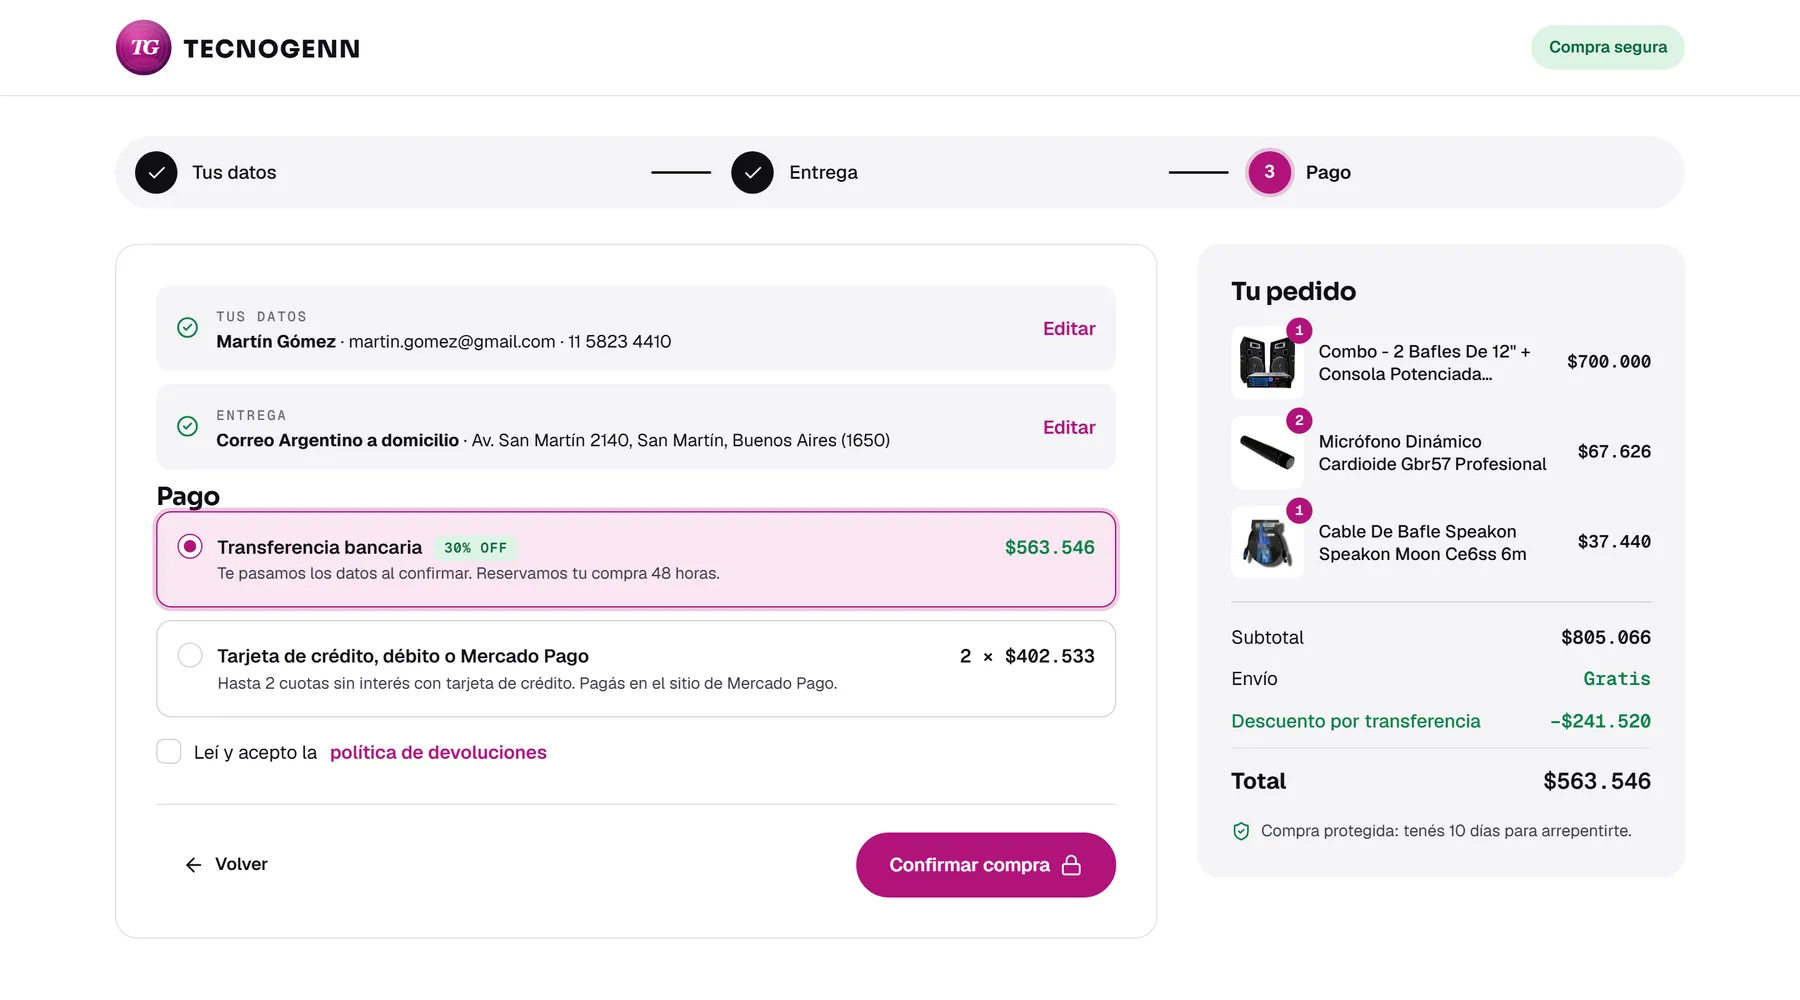
Task: Click green check icon beside Tus Datos
Action: [x=187, y=328]
